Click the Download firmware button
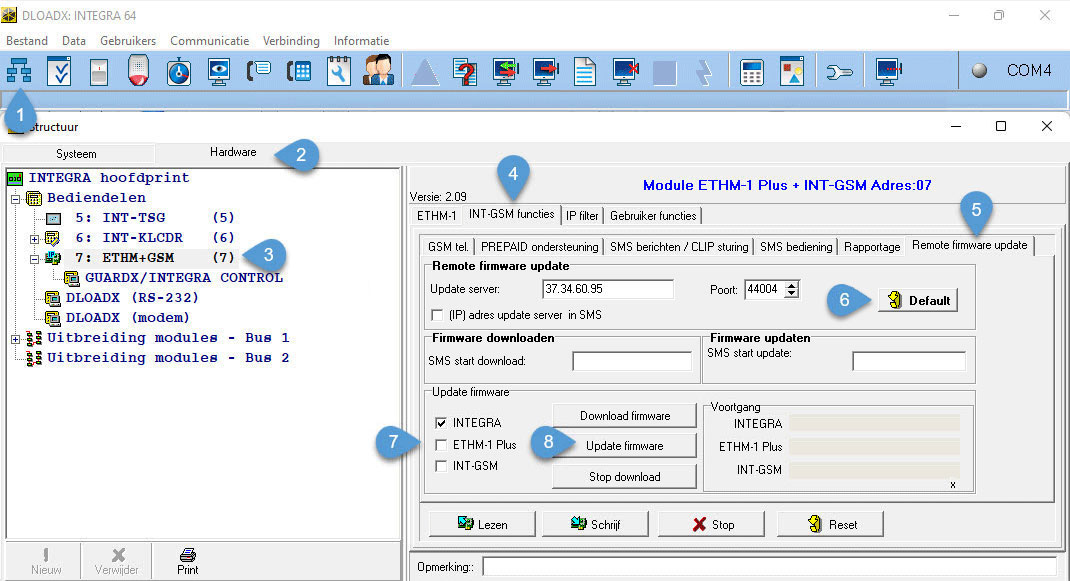This screenshot has height=581, width=1070. pyautogui.click(x=624, y=416)
